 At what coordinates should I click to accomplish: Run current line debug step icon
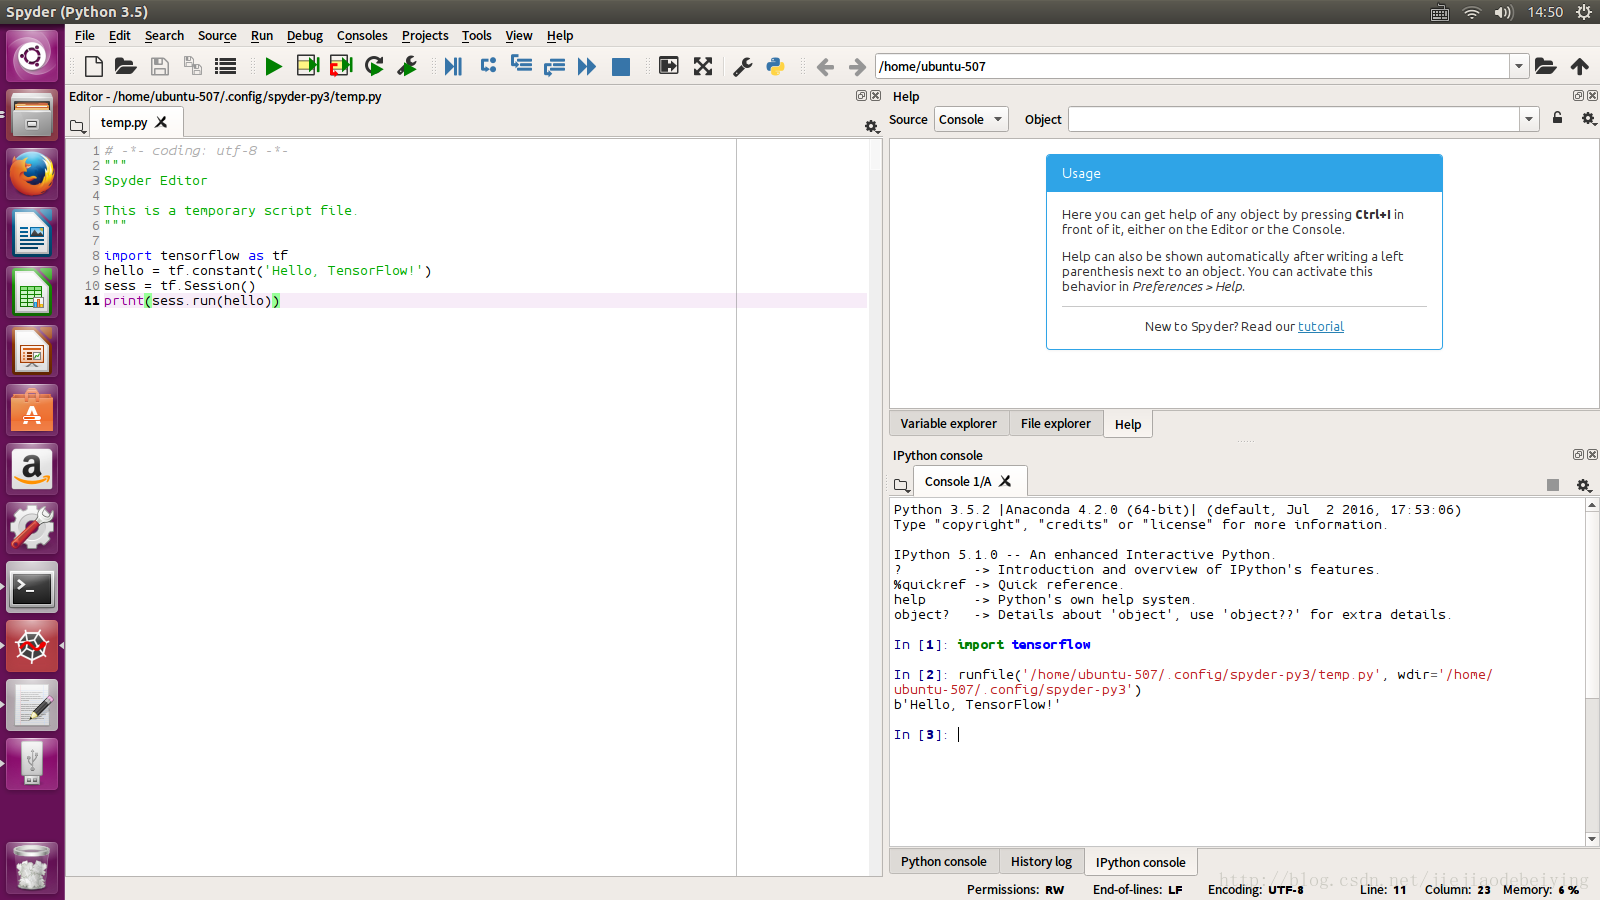pos(488,66)
